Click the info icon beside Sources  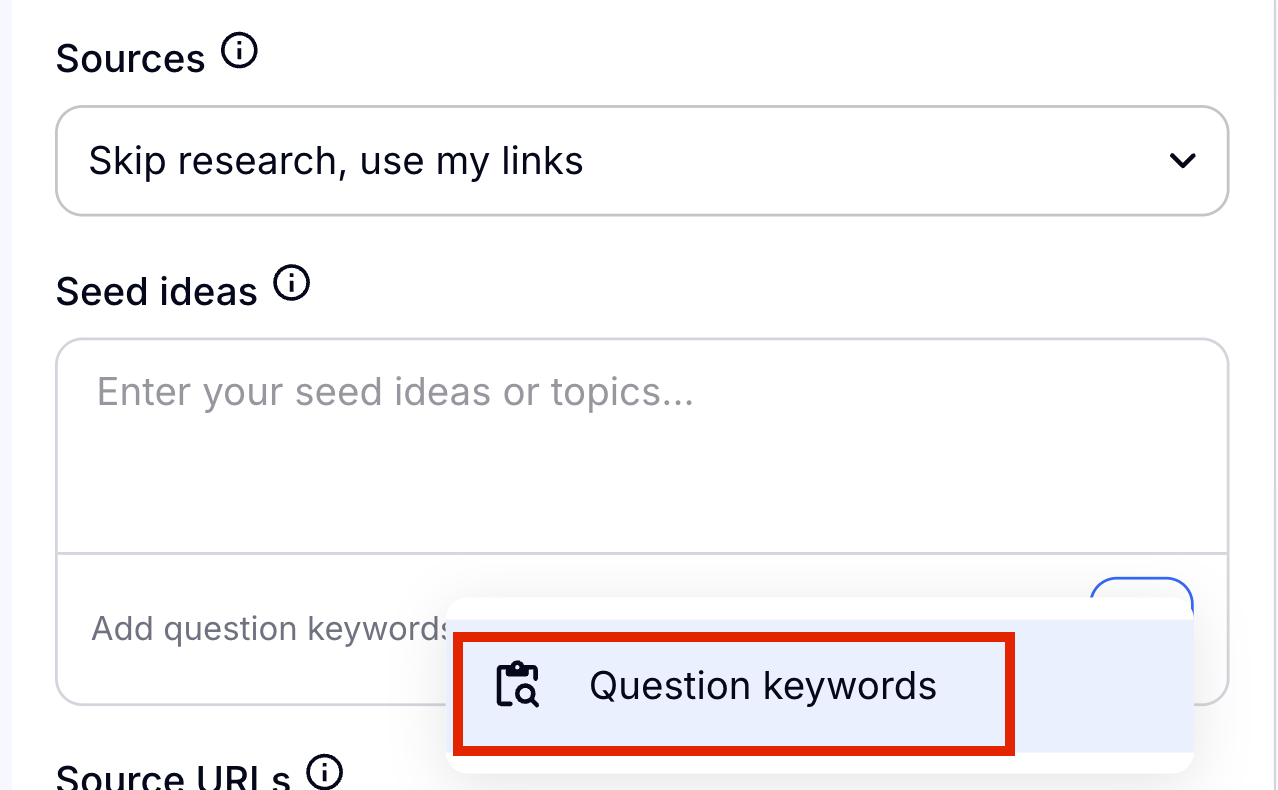(239, 51)
